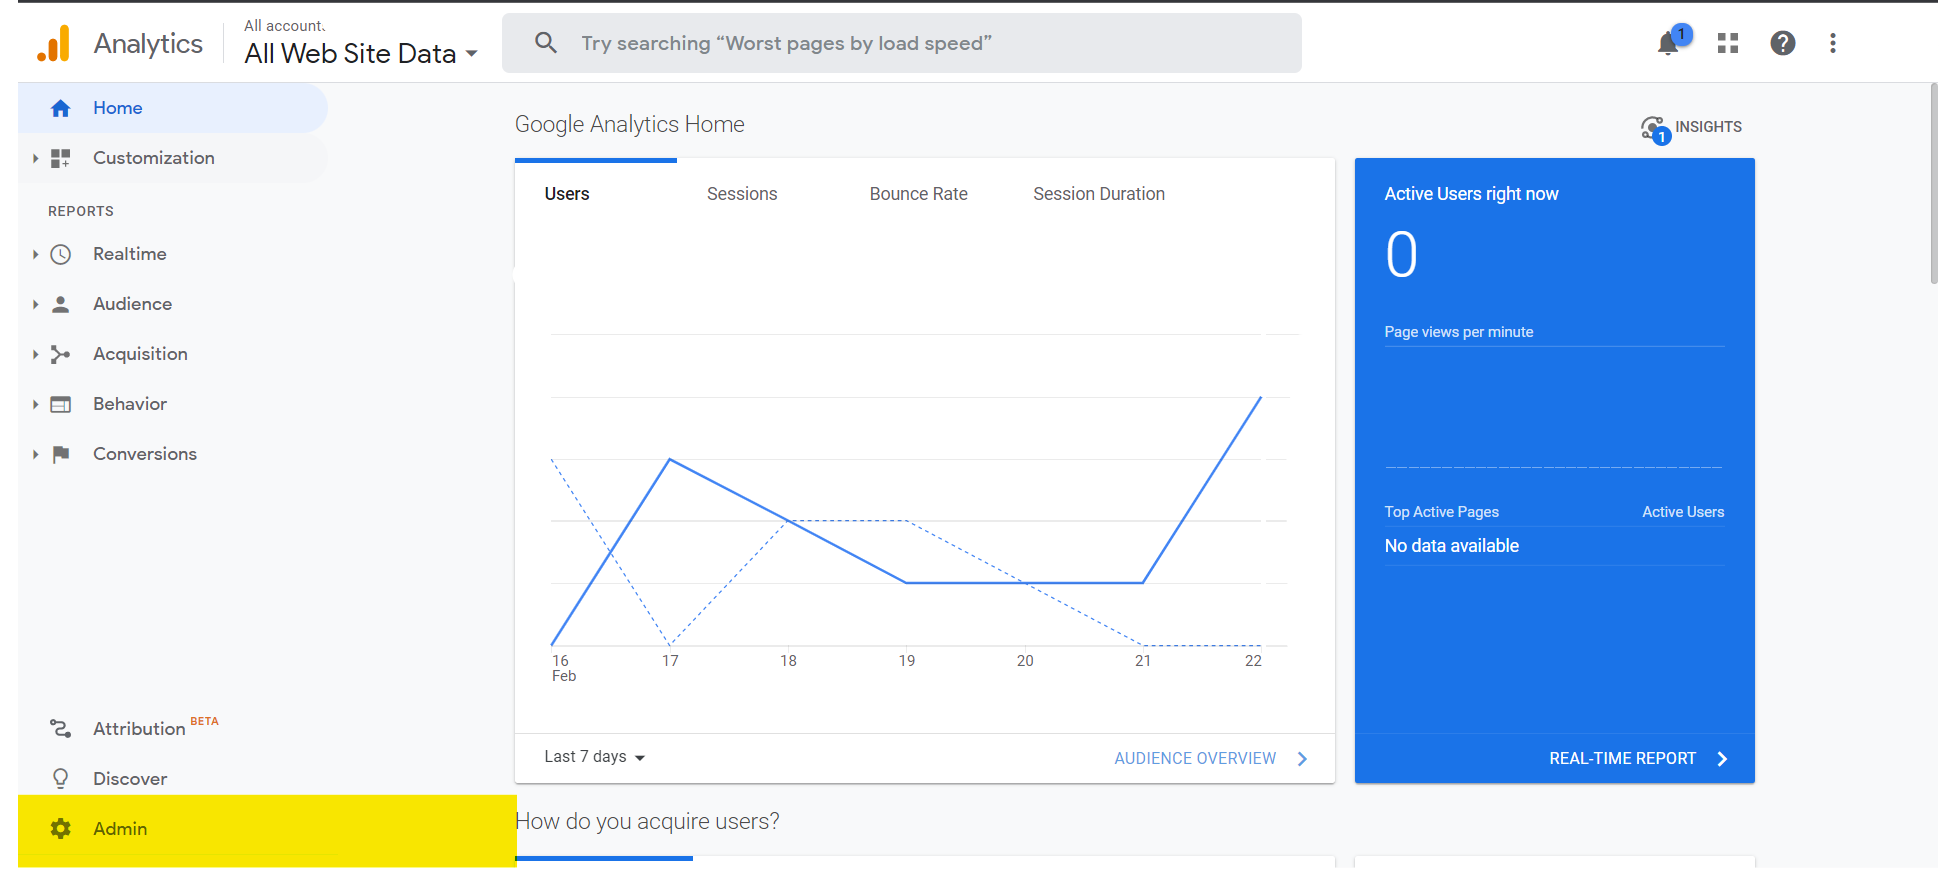Expand the Acquisition reports arrow

[35, 354]
